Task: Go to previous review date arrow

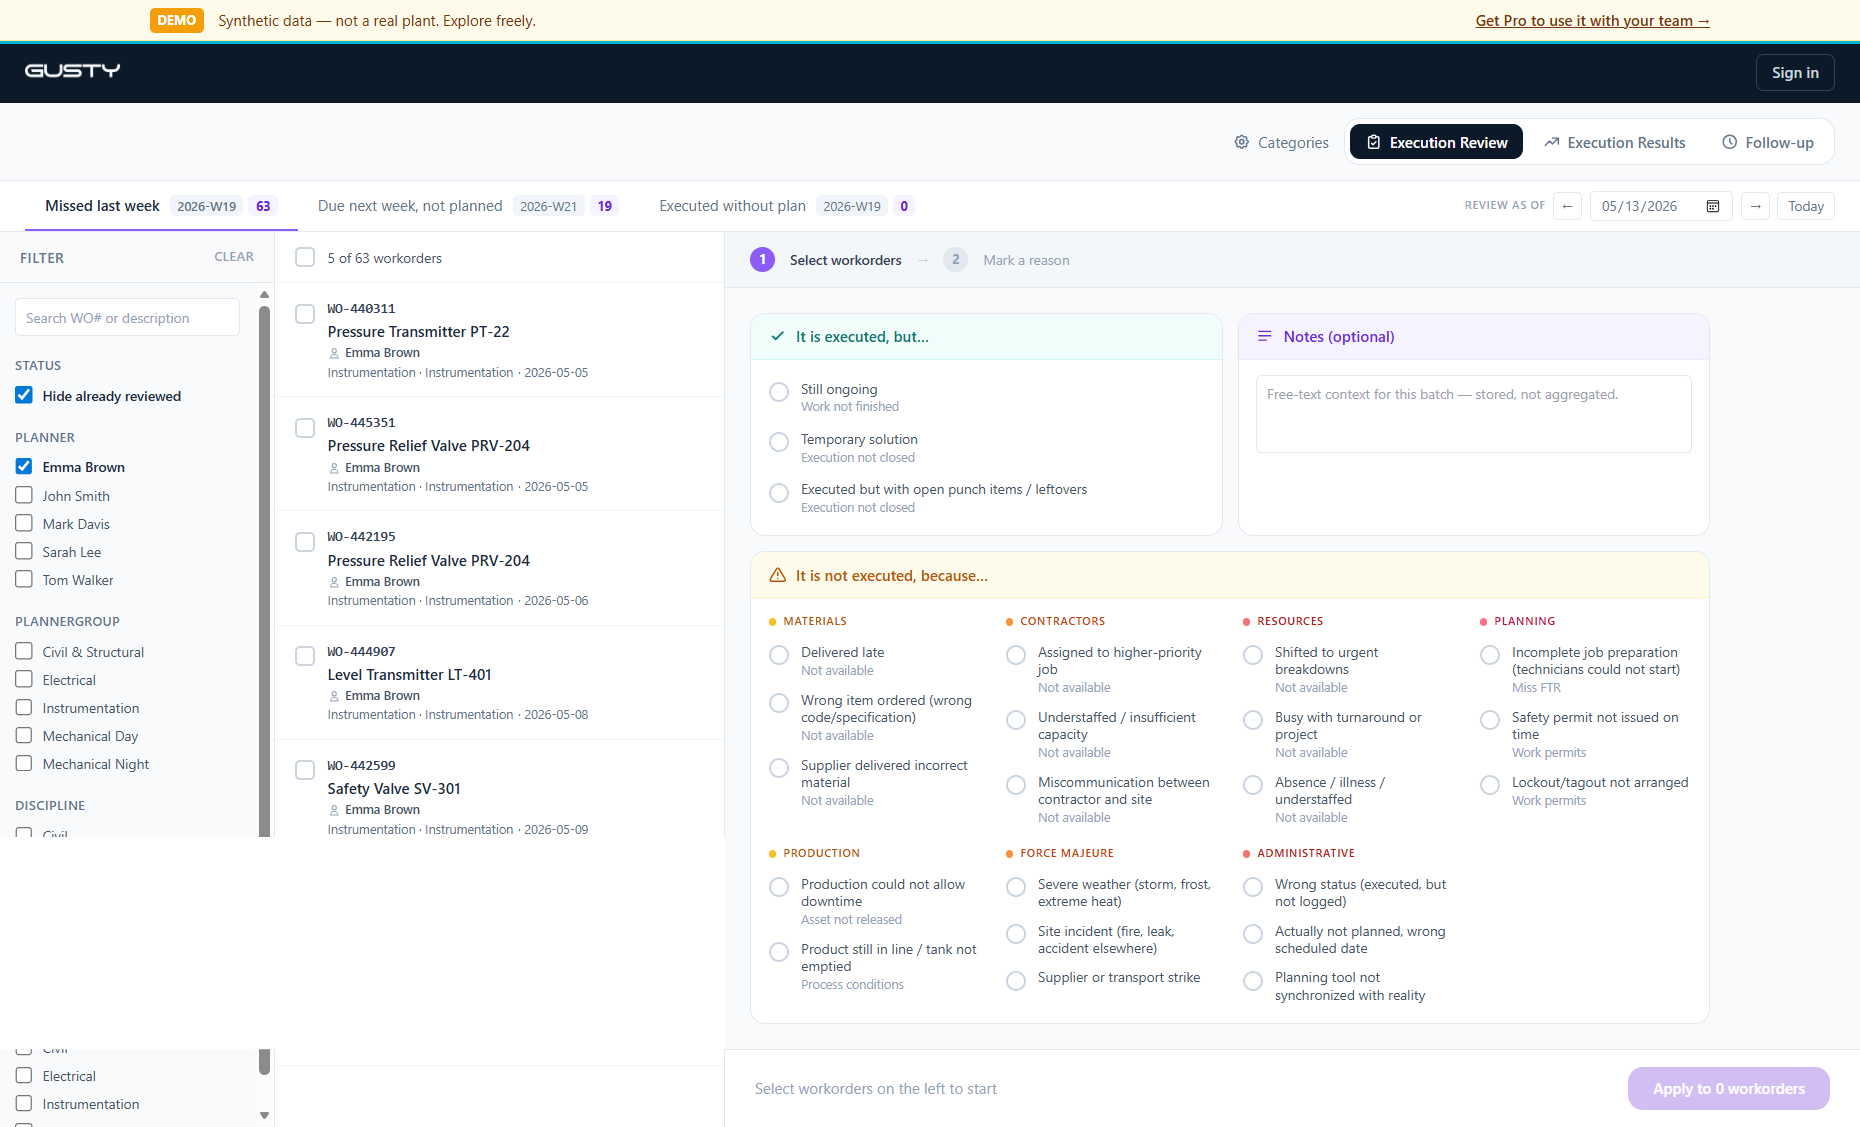Action: coord(1567,206)
